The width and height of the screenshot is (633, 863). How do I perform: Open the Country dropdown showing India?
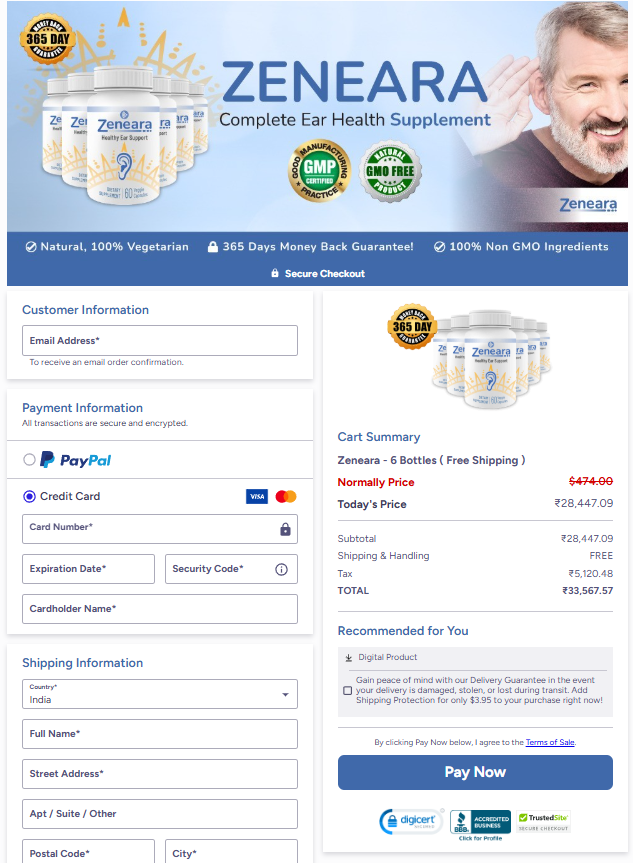coord(160,694)
